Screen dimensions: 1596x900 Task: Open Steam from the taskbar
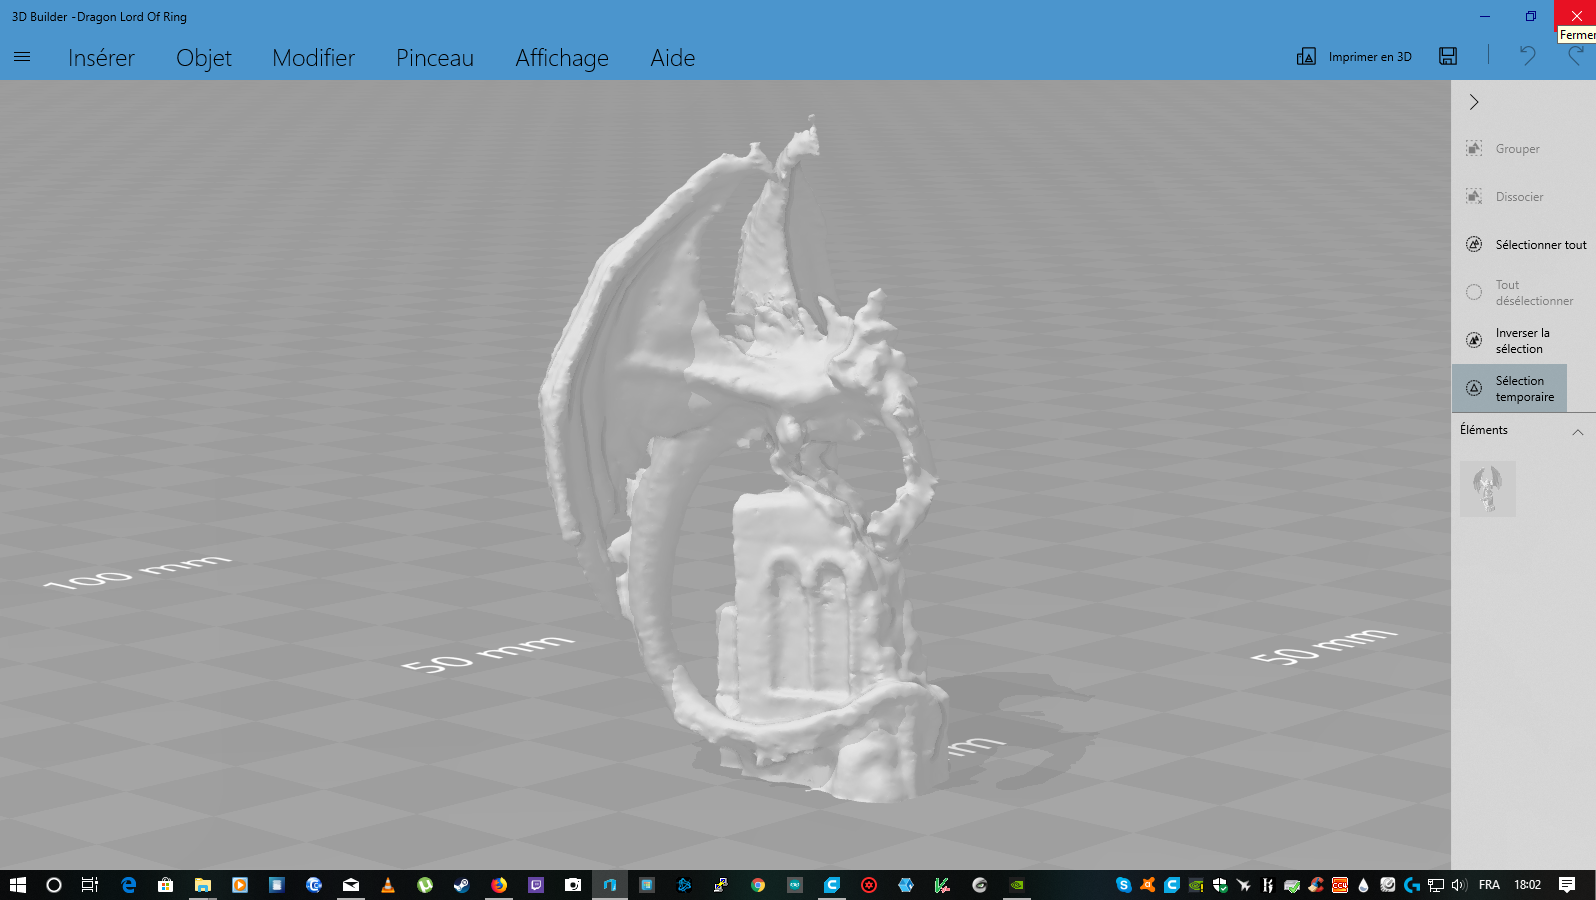462,885
